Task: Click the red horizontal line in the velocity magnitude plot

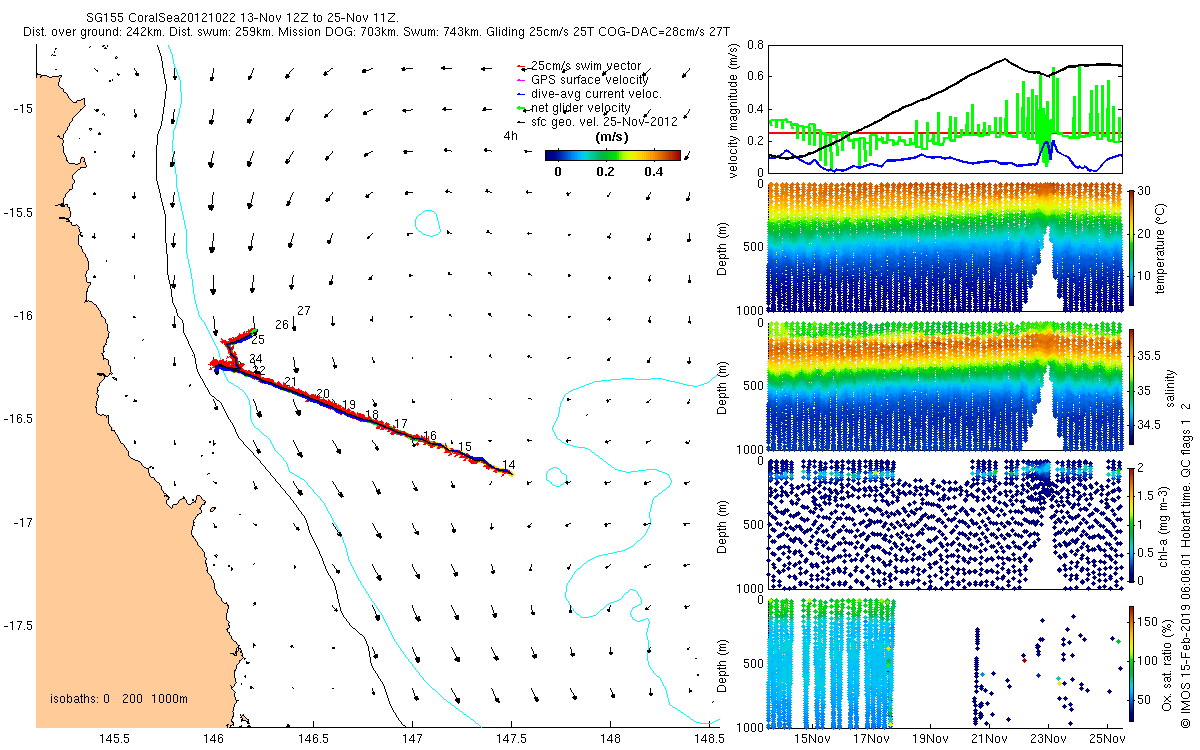Action: coord(944,133)
